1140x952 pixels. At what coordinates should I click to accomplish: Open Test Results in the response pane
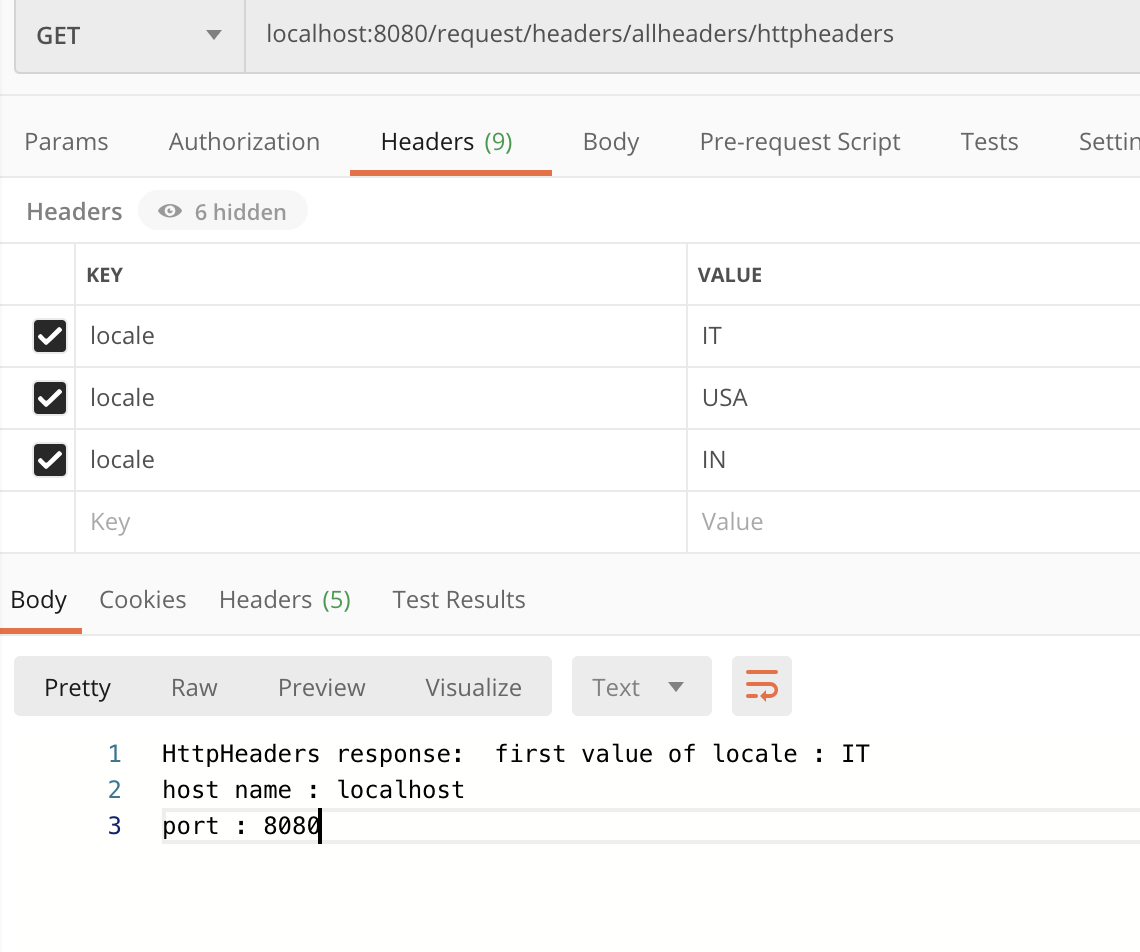tap(458, 599)
